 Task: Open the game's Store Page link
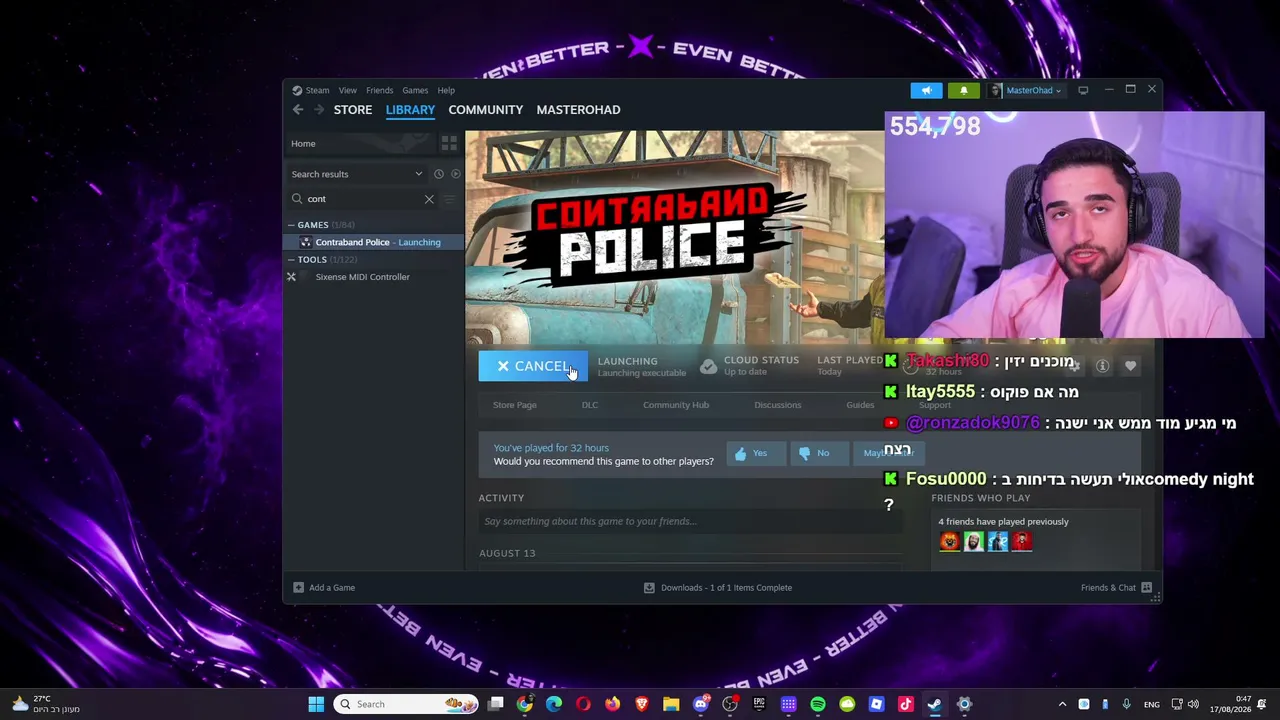click(515, 405)
